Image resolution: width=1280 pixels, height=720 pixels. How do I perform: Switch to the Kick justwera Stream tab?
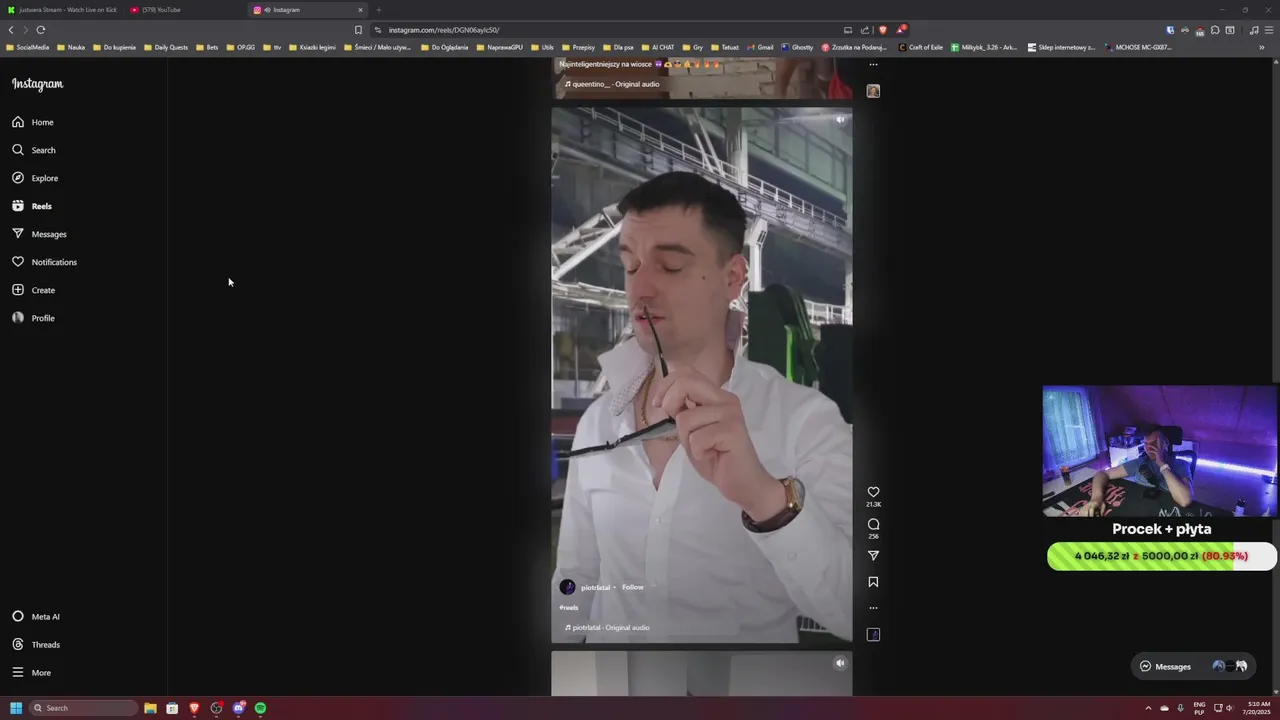(62, 10)
